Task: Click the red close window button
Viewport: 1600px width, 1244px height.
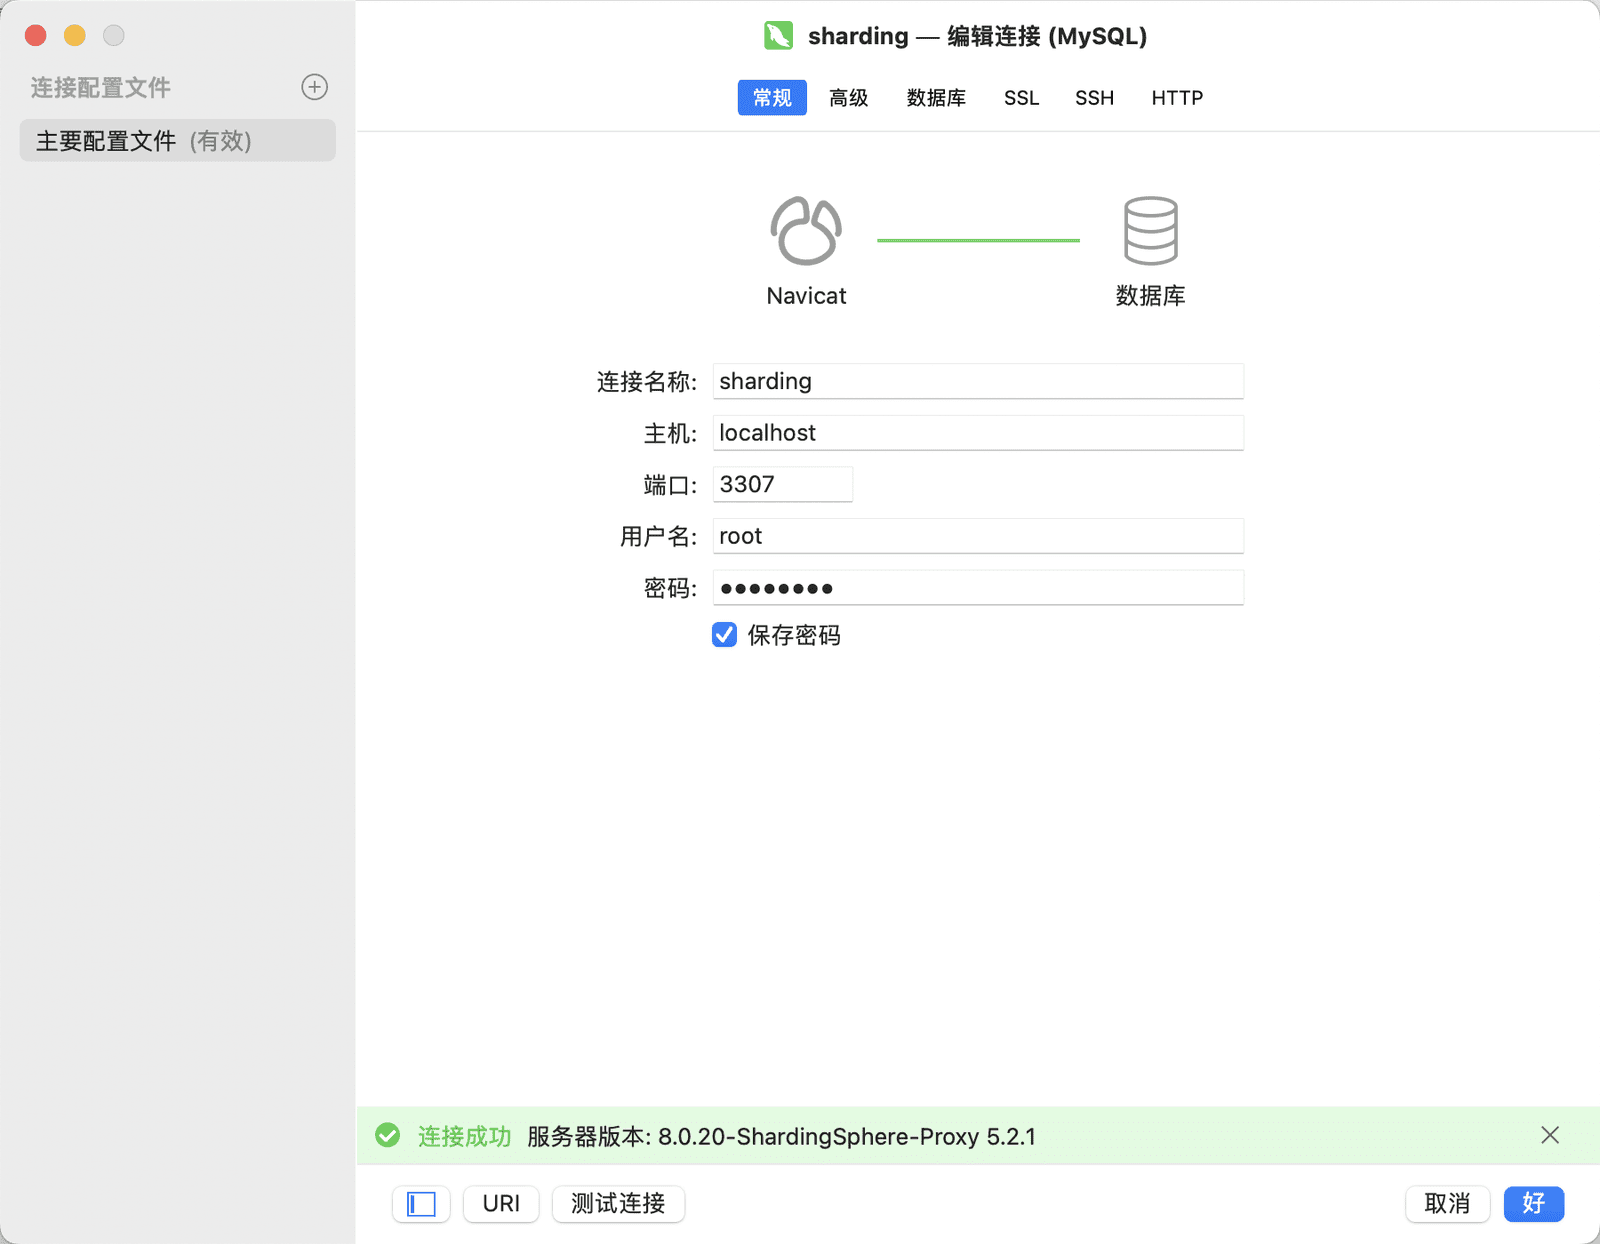Action: click(x=36, y=36)
